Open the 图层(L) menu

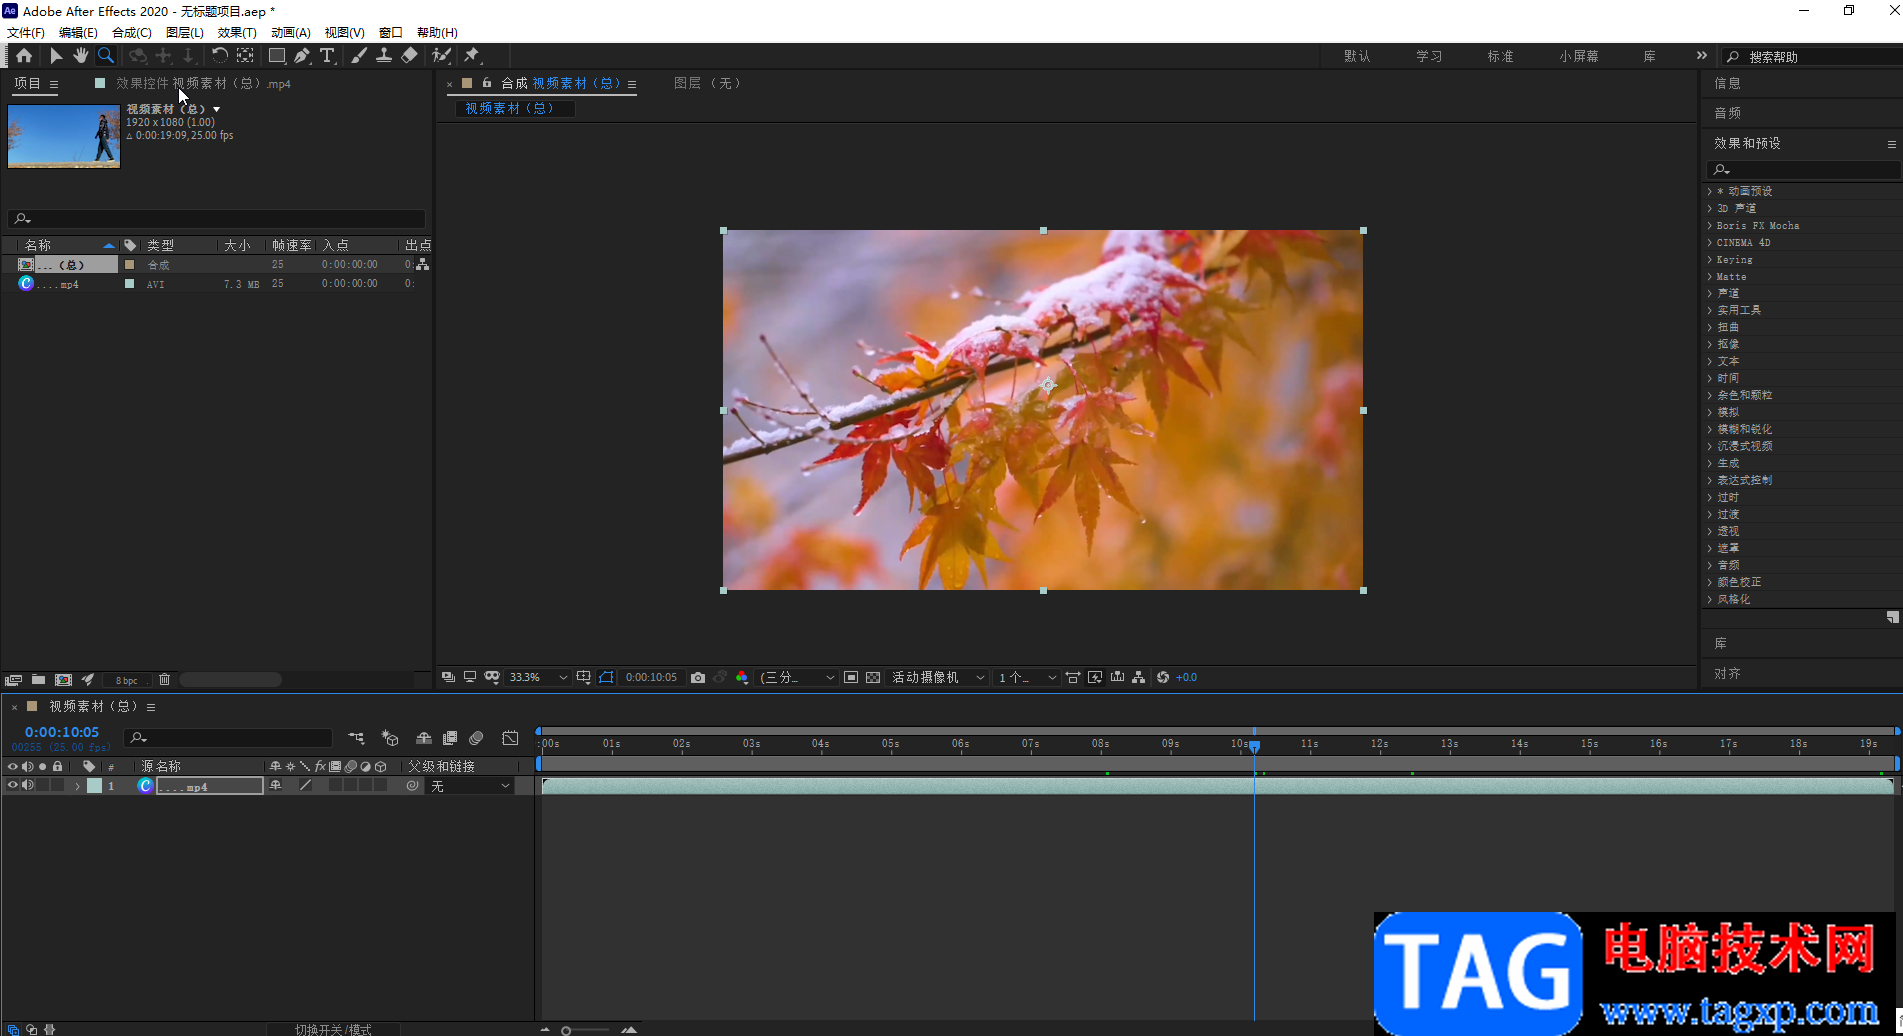click(x=184, y=33)
